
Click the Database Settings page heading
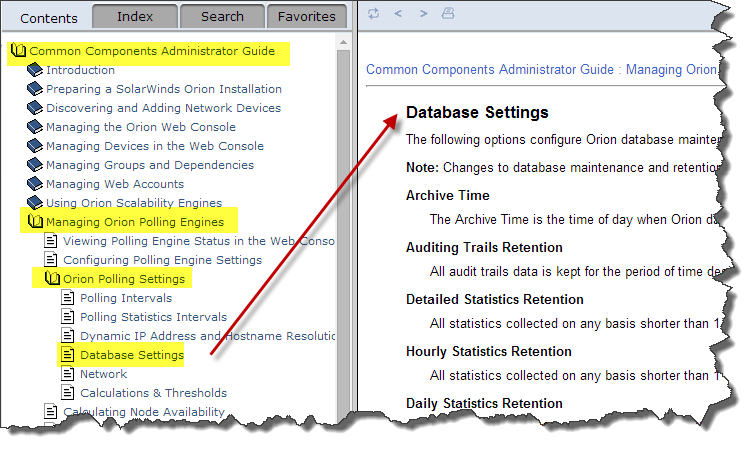[477, 113]
